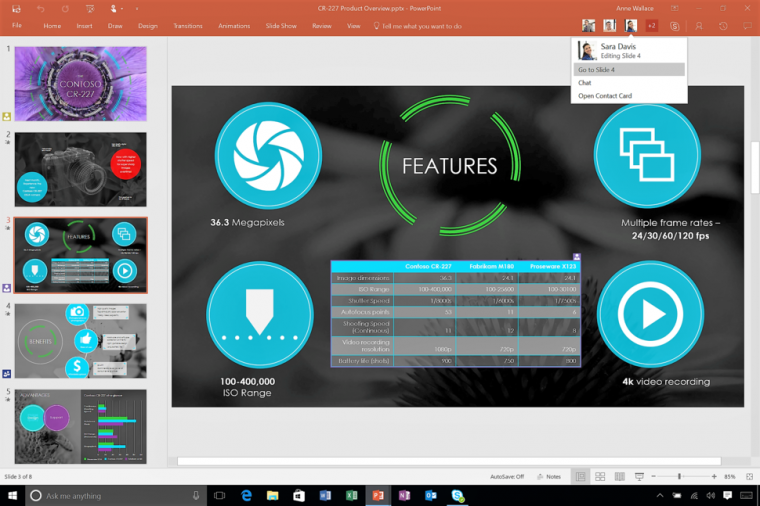Select the 4k video recording caption
The height and width of the screenshot is (506, 760).
tap(666, 382)
